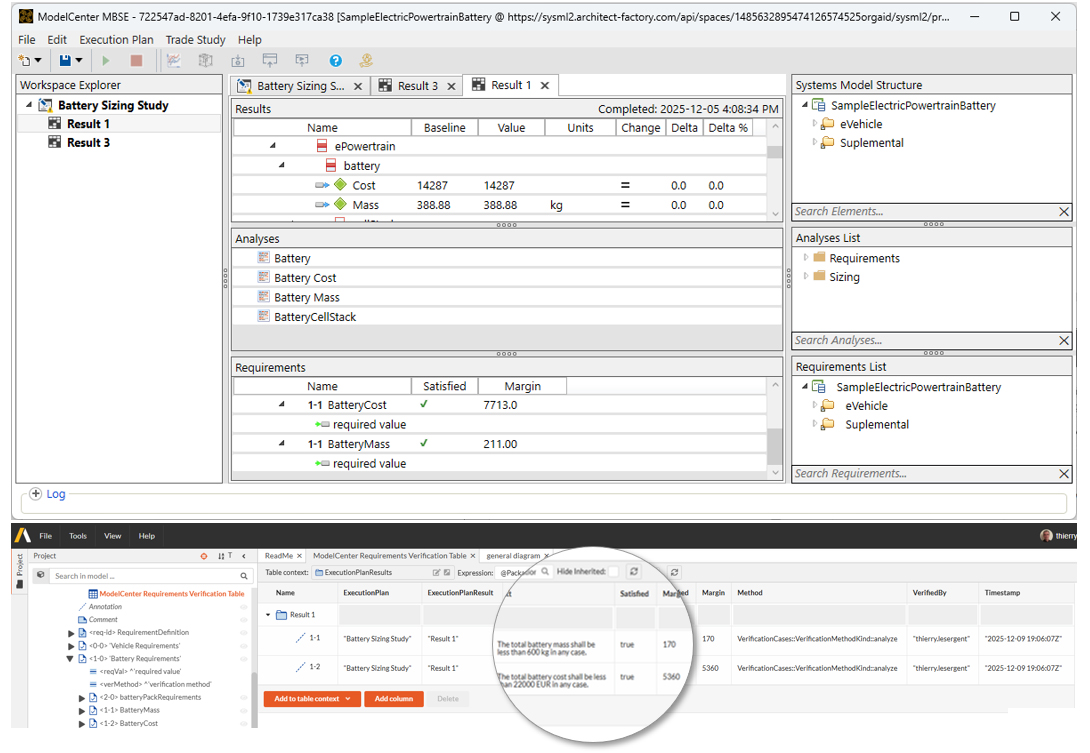Open the Trade Study menu
Screen dimensions: 1090x753
coord(195,40)
